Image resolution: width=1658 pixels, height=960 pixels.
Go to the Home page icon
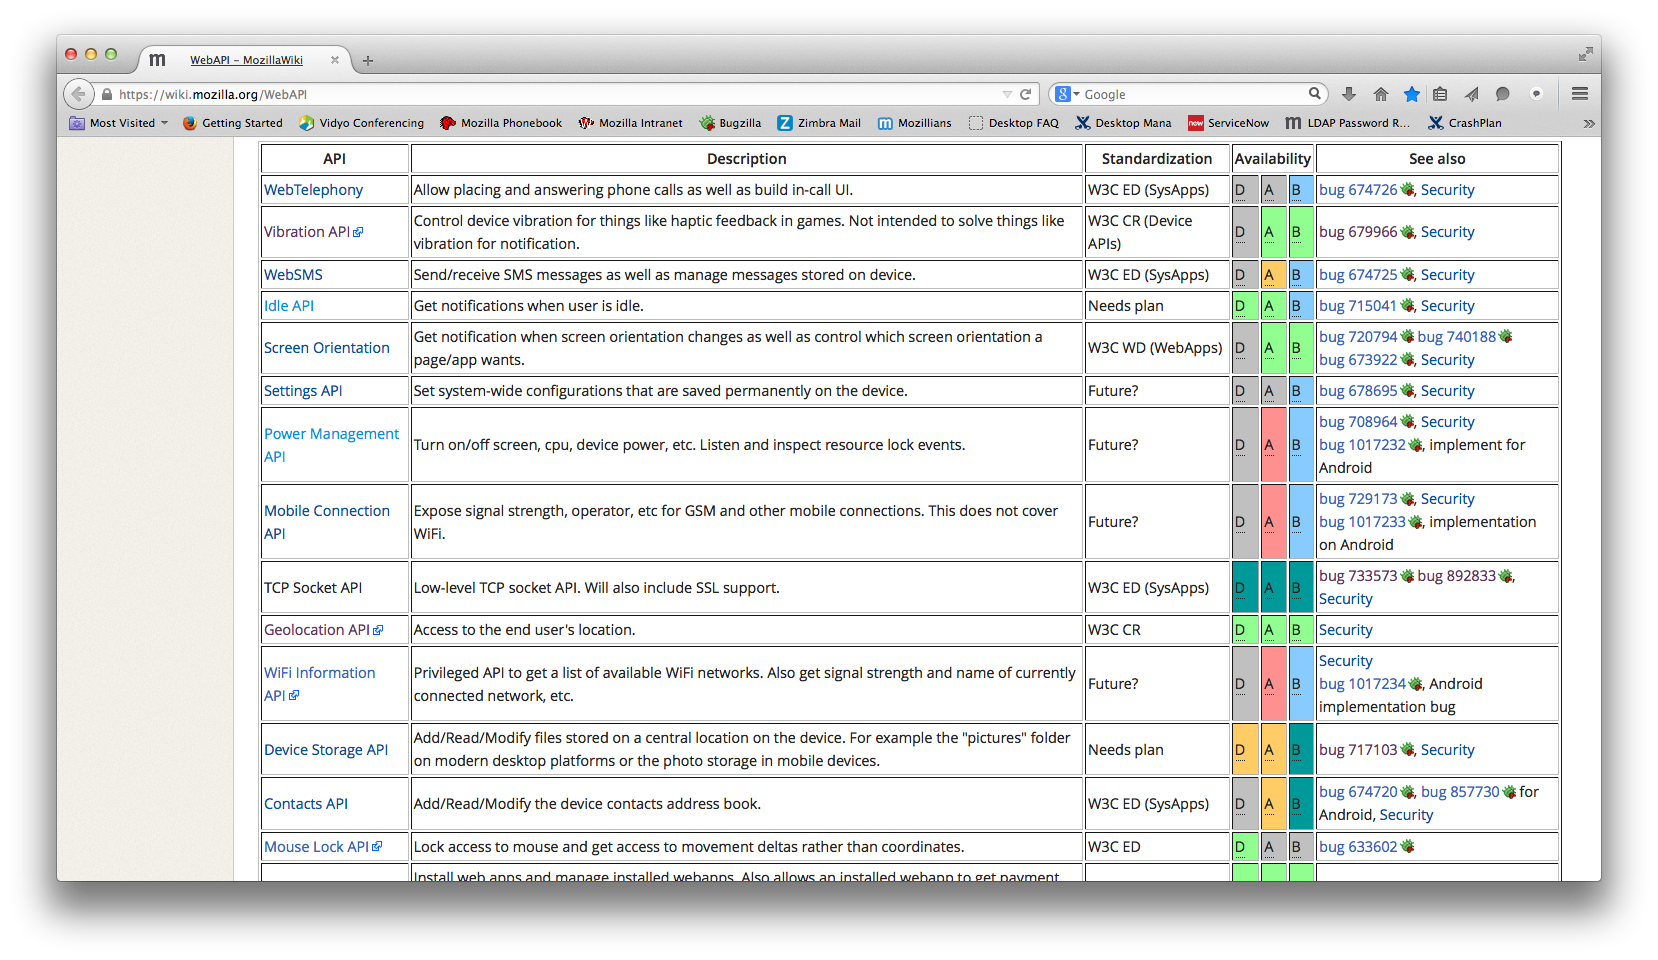tap(1380, 94)
